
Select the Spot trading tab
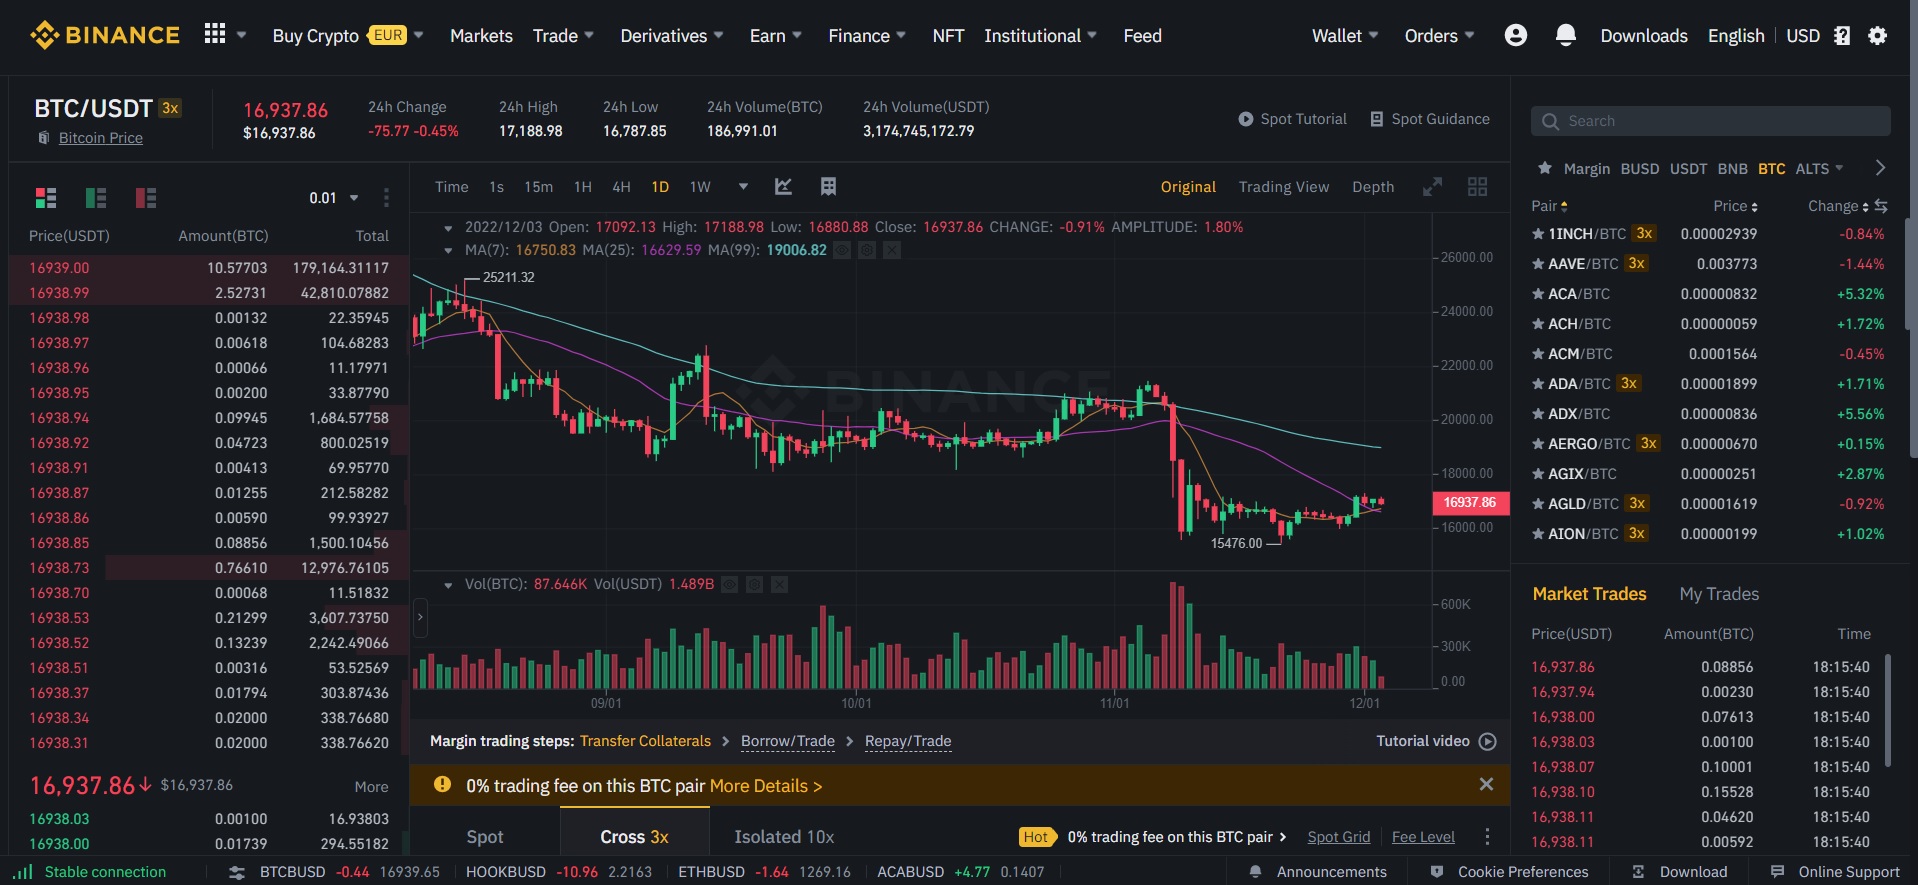click(x=485, y=837)
